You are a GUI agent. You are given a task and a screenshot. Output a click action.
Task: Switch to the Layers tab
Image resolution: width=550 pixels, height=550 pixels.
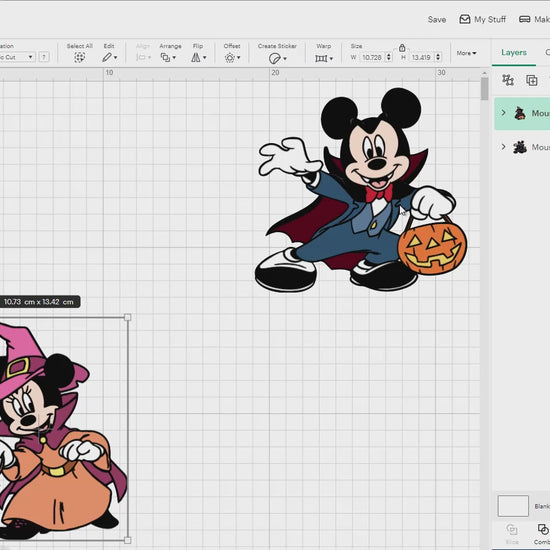coord(514,53)
